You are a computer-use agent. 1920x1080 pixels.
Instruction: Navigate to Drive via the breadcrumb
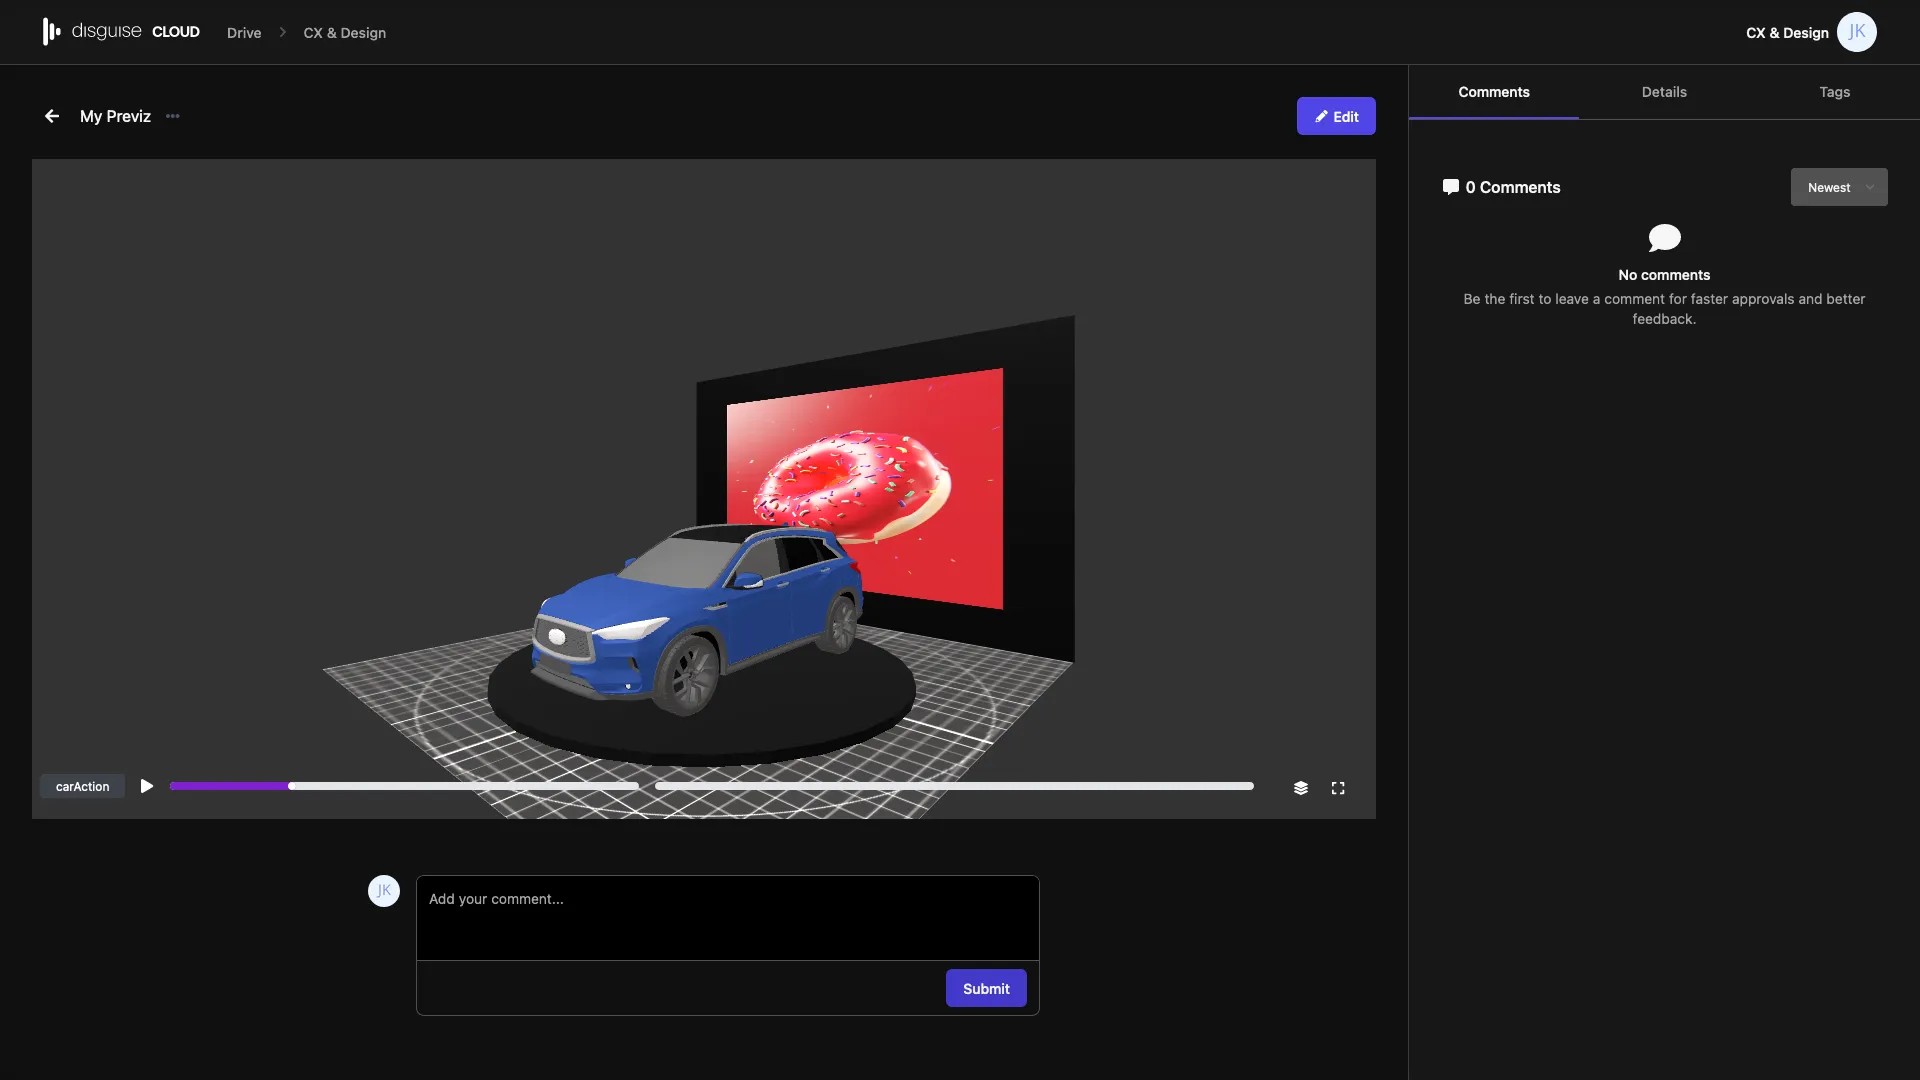coord(243,32)
